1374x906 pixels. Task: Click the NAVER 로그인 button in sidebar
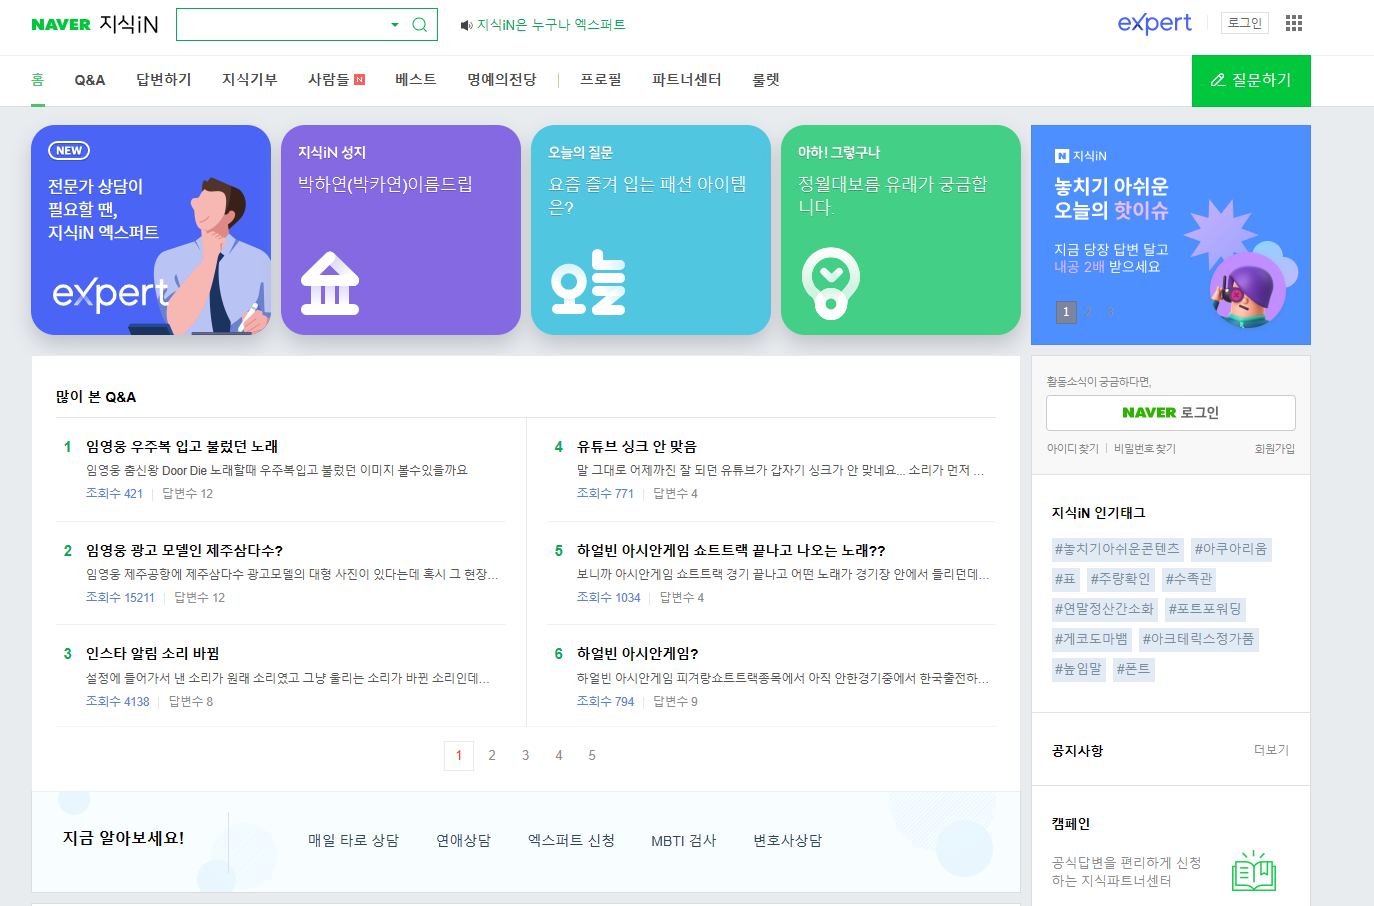[1171, 413]
